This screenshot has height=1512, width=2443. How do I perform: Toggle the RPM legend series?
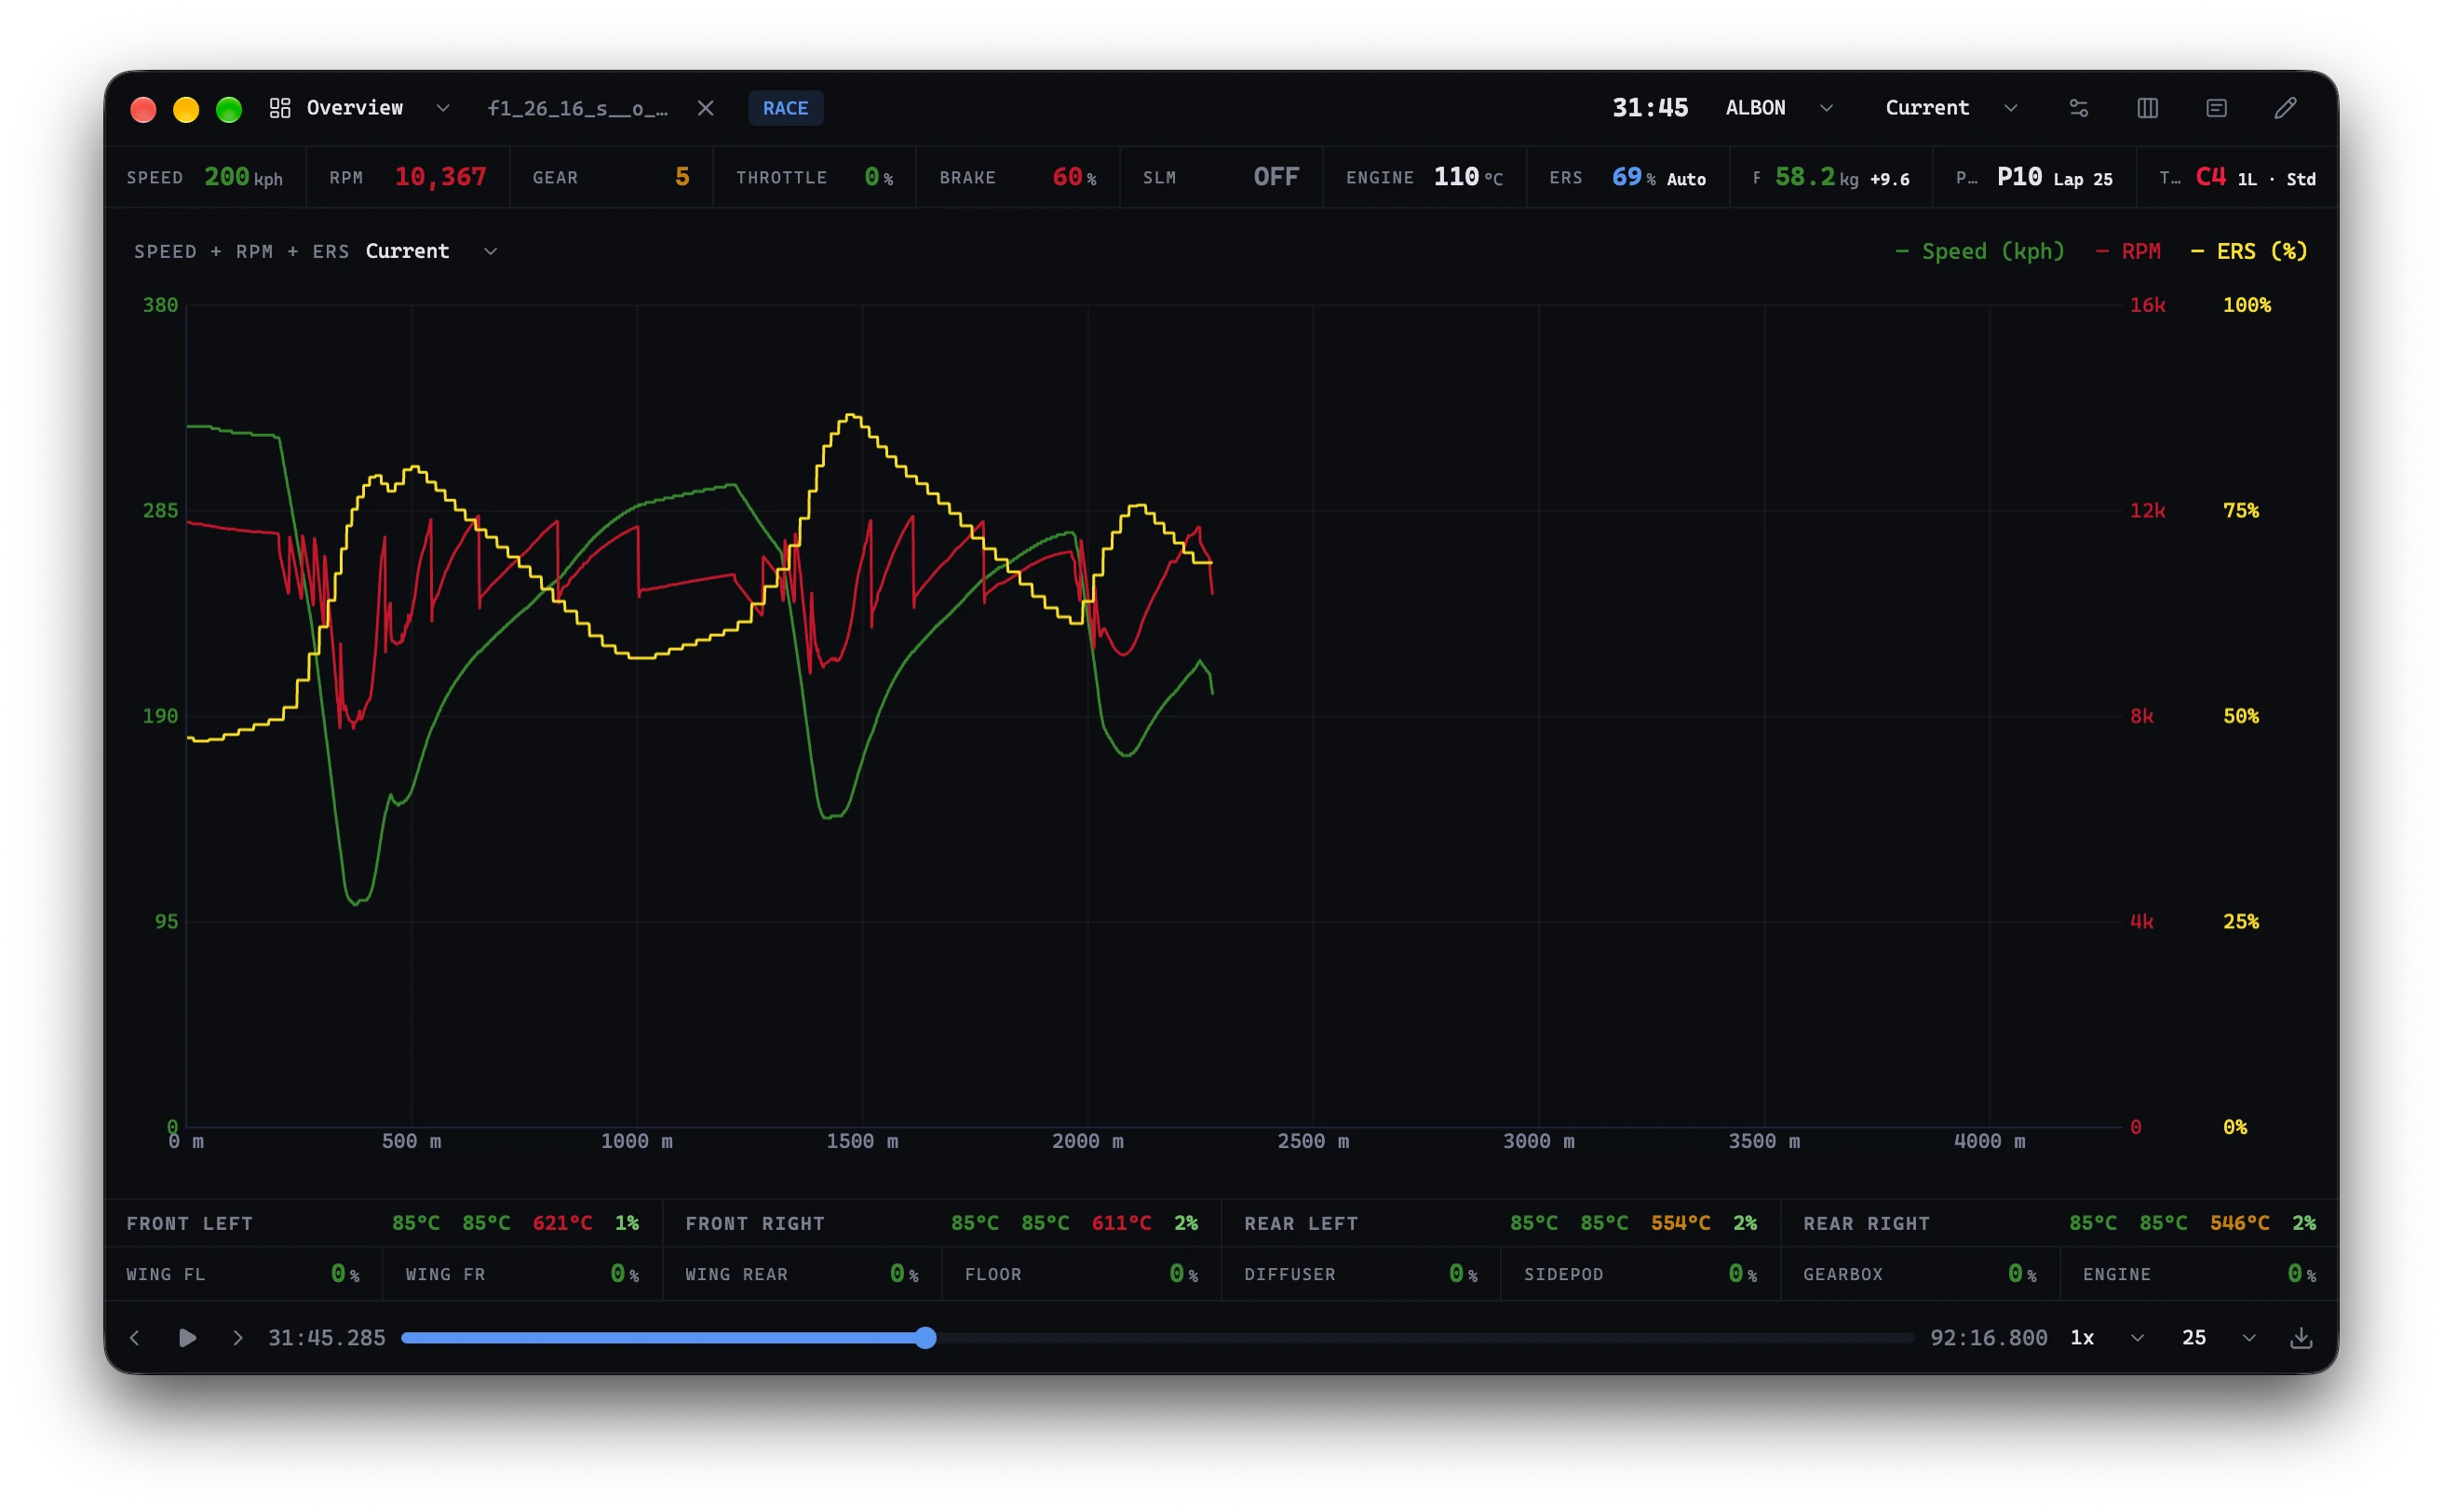point(2128,251)
